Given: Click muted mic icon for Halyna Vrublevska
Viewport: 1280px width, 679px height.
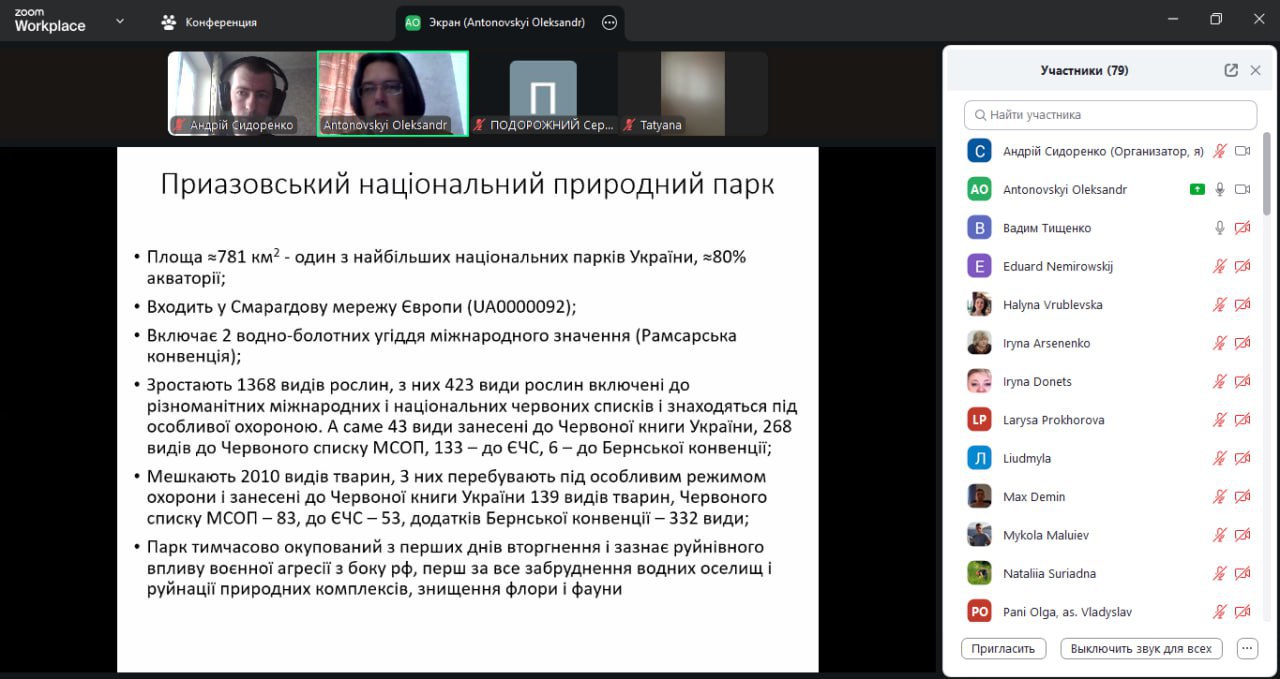Looking at the screenshot, I should tap(1219, 305).
